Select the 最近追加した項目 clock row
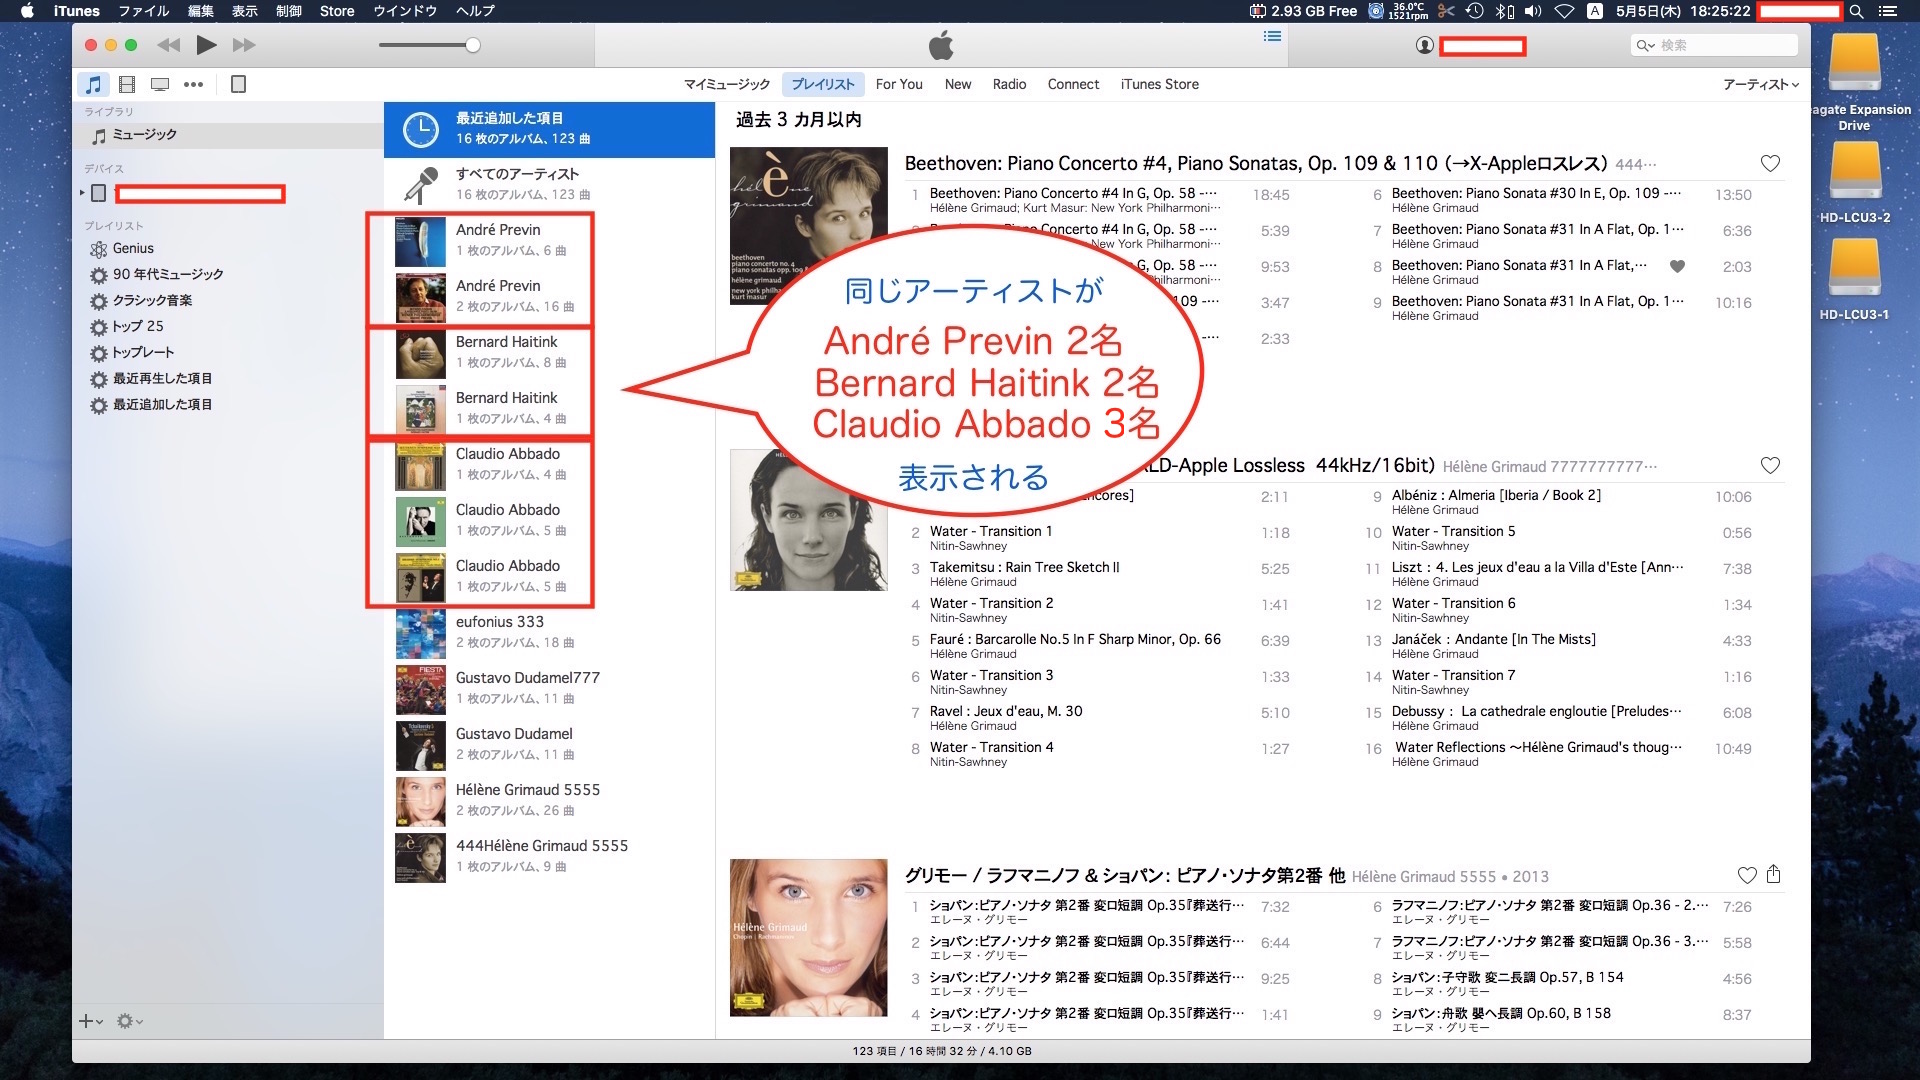This screenshot has width=1920, height=1080. tap(549, 129)
